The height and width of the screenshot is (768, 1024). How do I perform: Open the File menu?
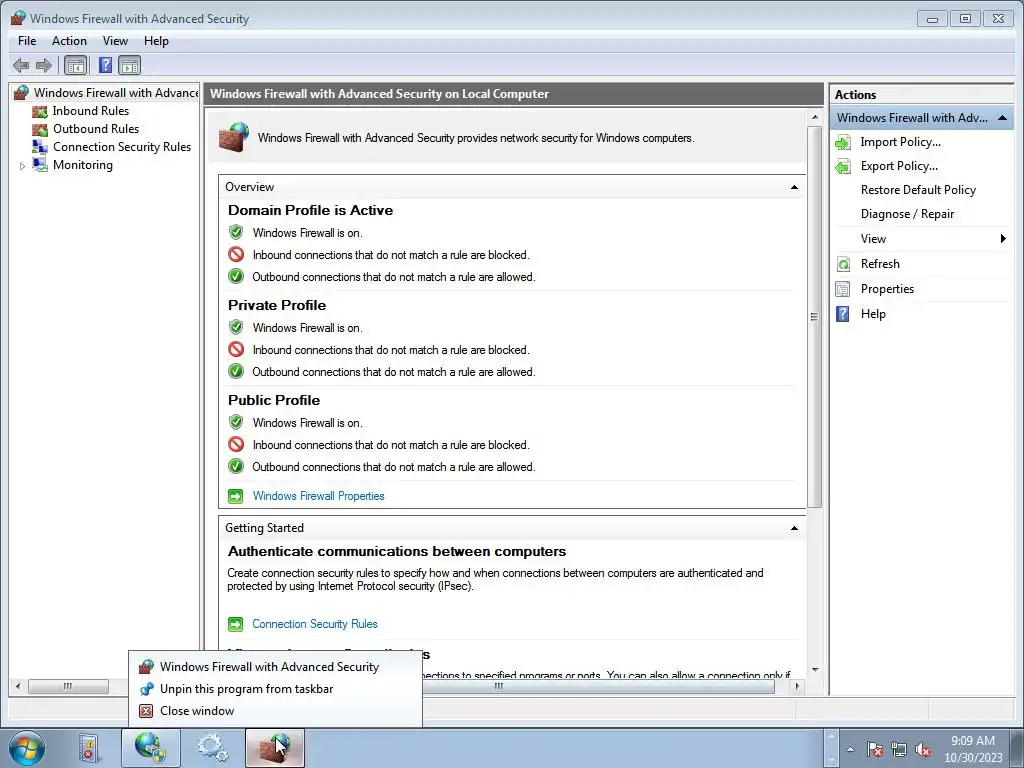27,40
